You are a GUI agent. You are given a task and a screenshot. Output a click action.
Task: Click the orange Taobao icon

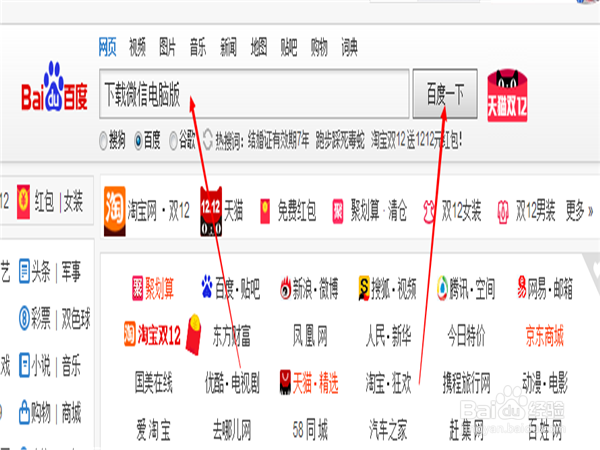pos(114,211)
